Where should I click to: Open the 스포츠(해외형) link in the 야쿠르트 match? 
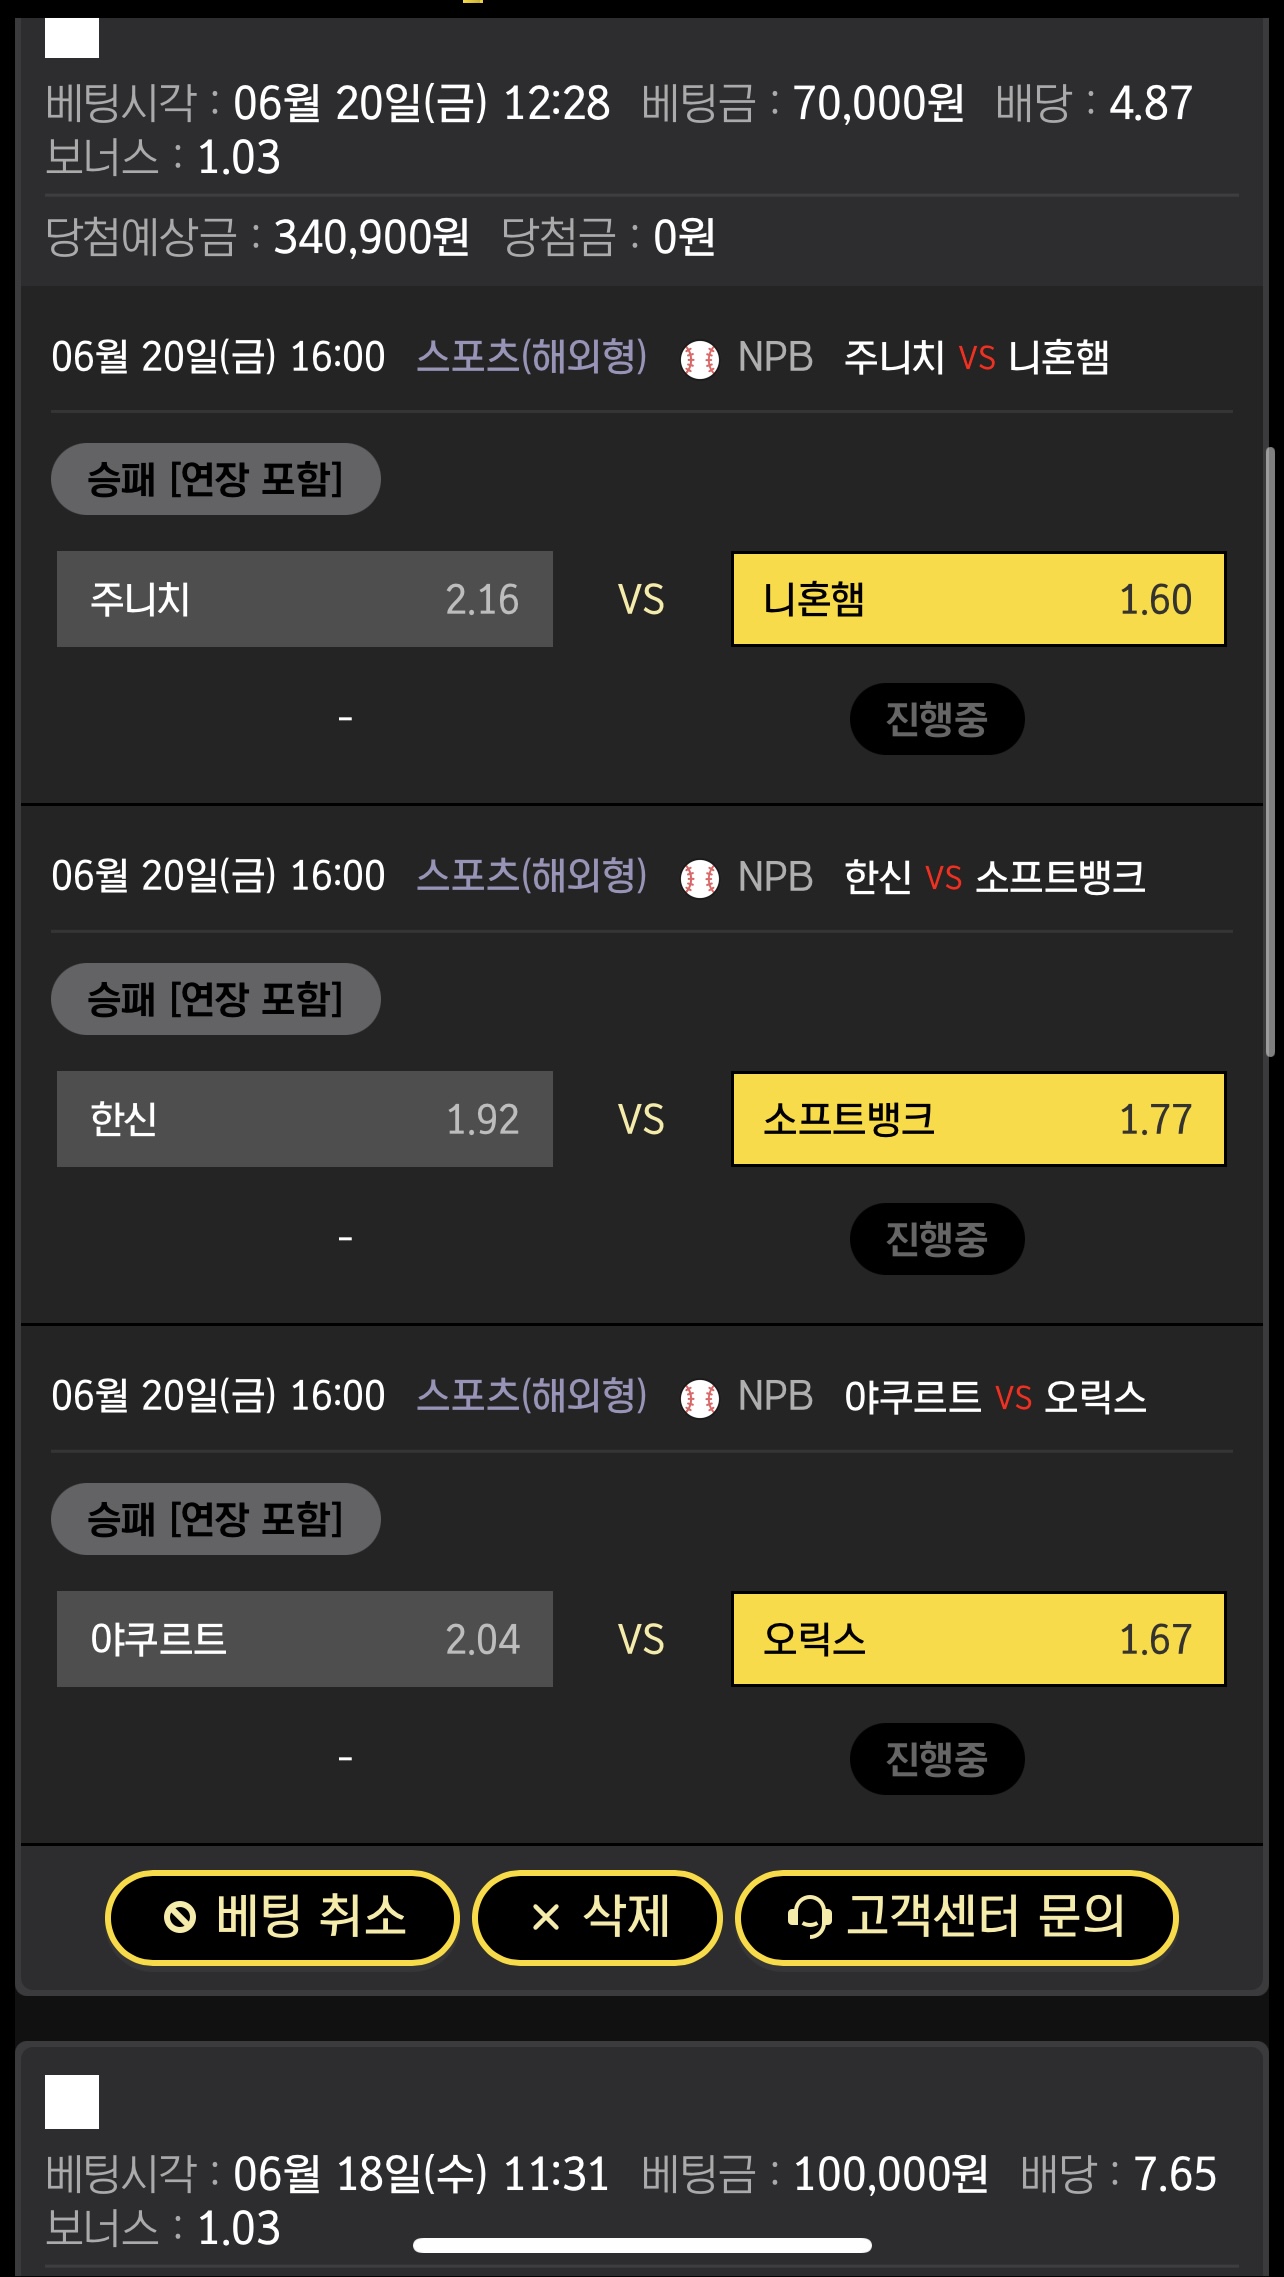[x=532, y=1396]
